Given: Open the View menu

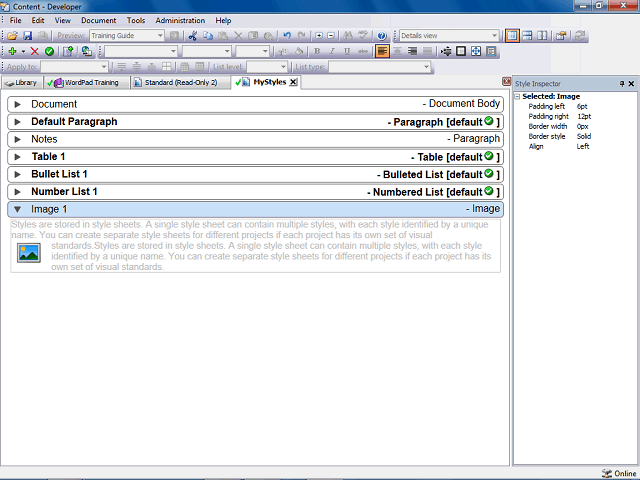Looking at the screenshot, I should click(x=62, y=20).
